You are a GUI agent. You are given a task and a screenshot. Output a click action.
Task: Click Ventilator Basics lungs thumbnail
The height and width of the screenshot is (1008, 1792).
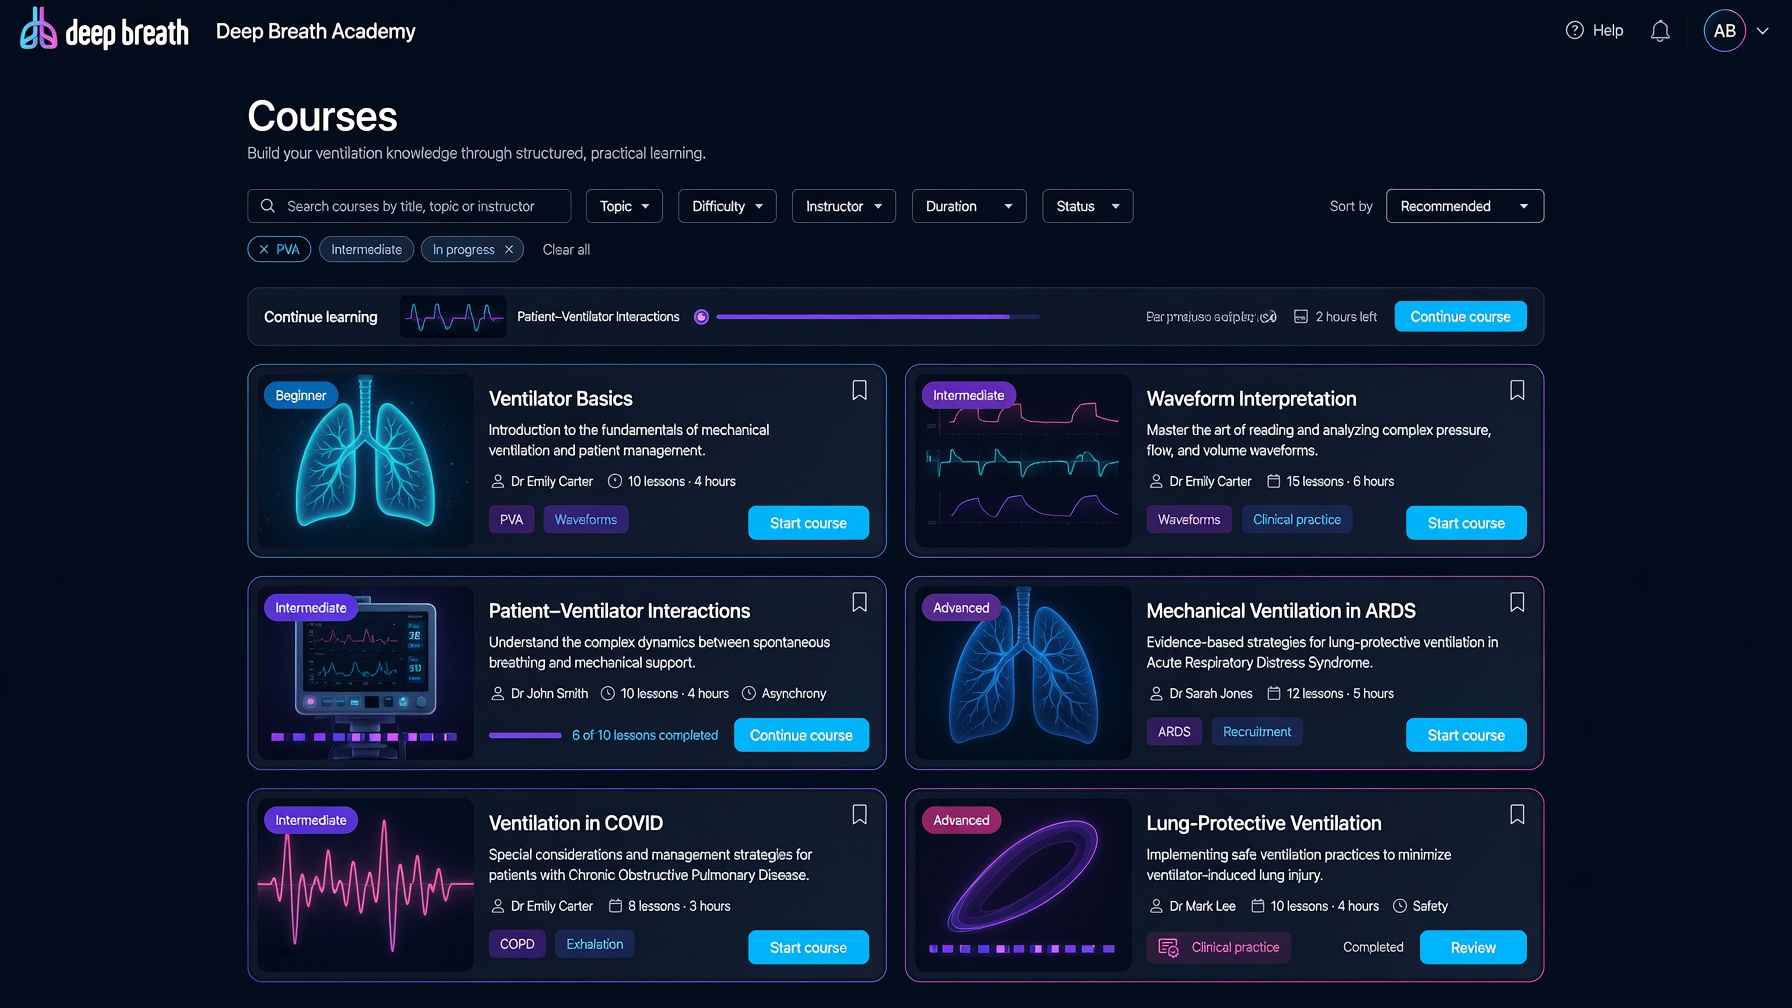coord(366,461)
